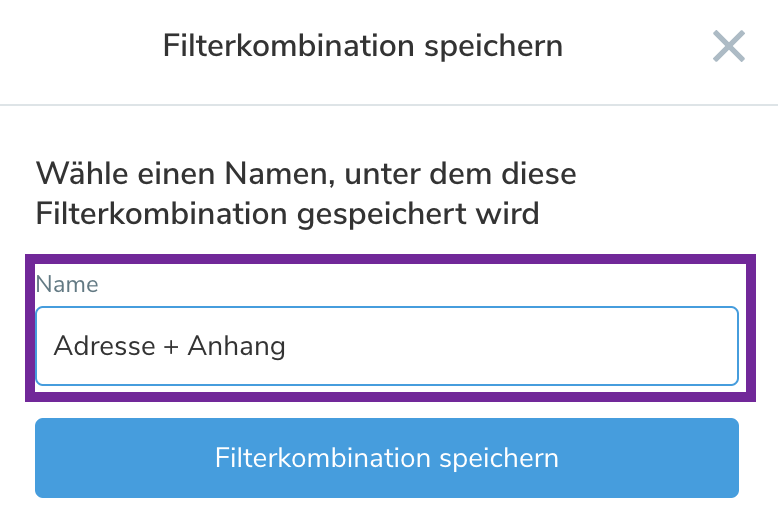The width and height of the screenshot is (778, 526).
Task: Save the filter combination named Adresse + Anhang
Action: (x=386, y=458)
